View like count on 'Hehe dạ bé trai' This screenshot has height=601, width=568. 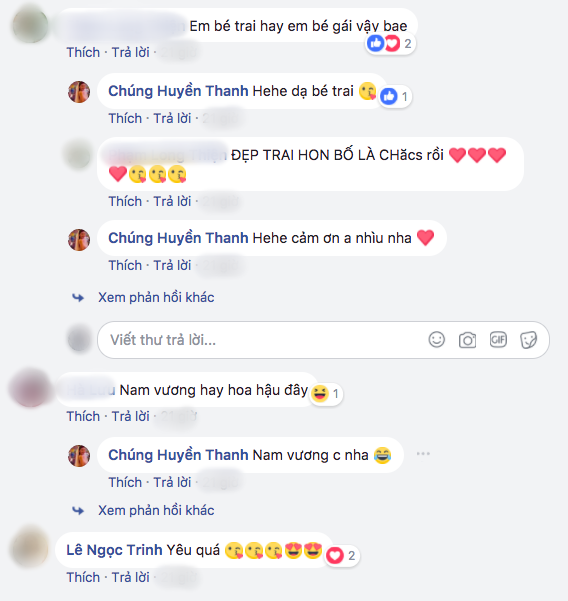click(395, 97)
